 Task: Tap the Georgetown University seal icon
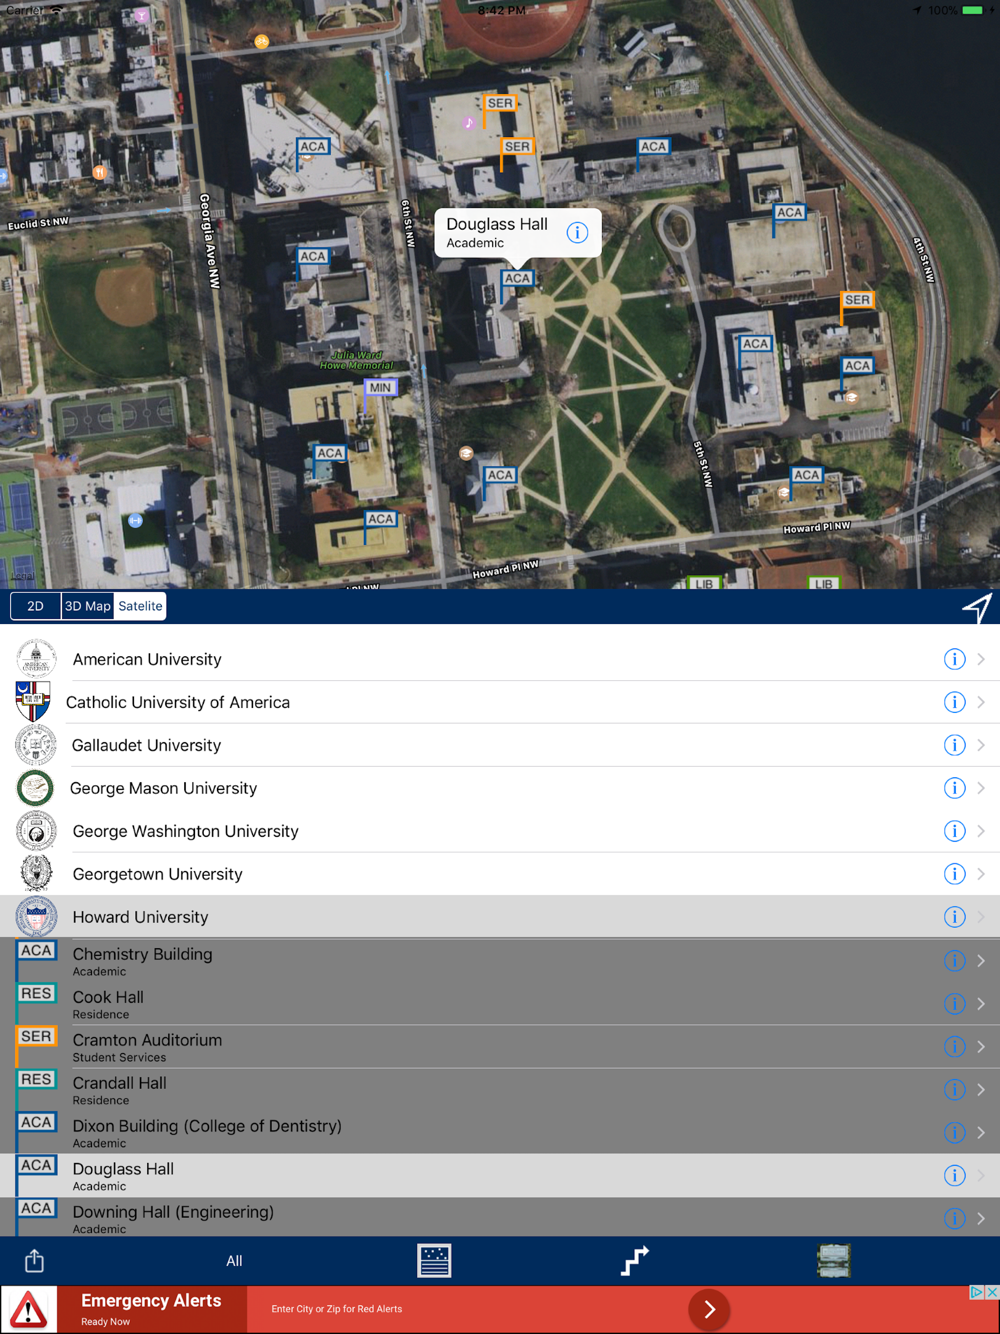tap(36, 874)
